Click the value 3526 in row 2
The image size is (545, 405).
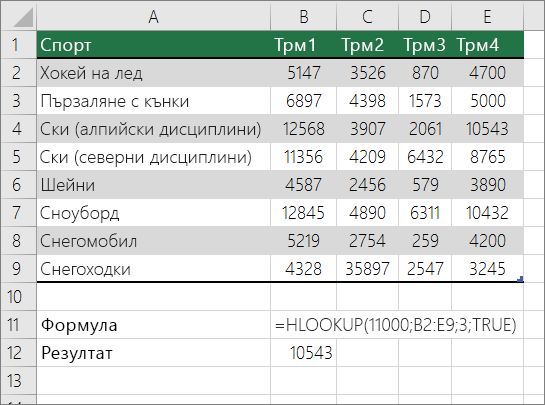point(367,73)
